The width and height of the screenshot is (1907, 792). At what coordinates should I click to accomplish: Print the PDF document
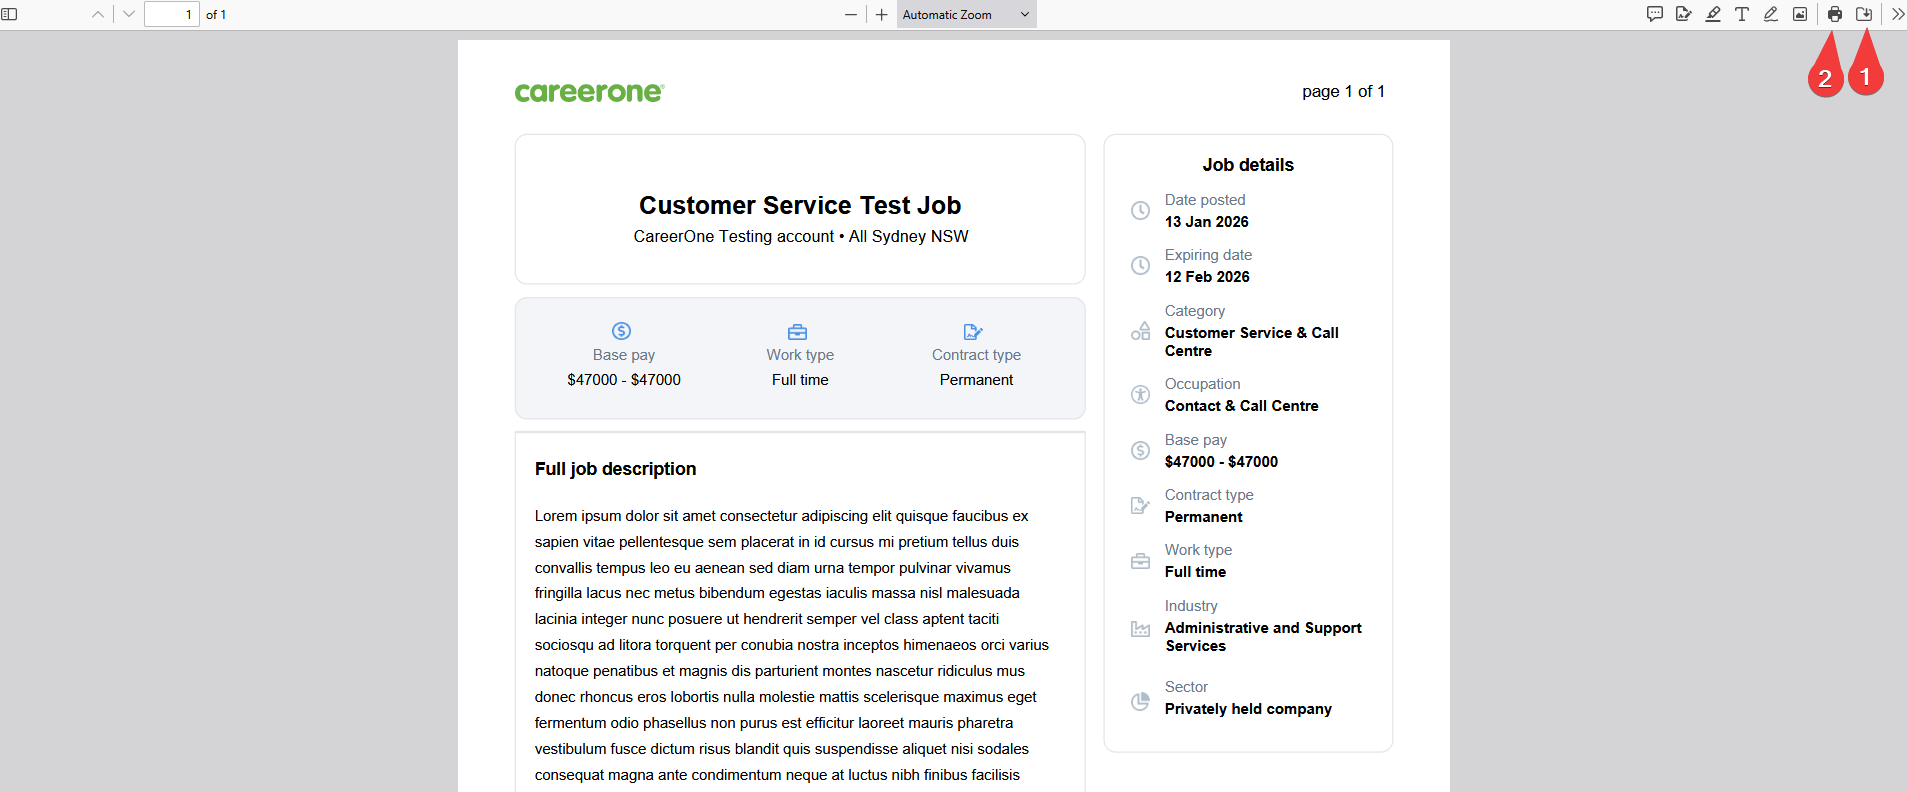coord(1835,14)
